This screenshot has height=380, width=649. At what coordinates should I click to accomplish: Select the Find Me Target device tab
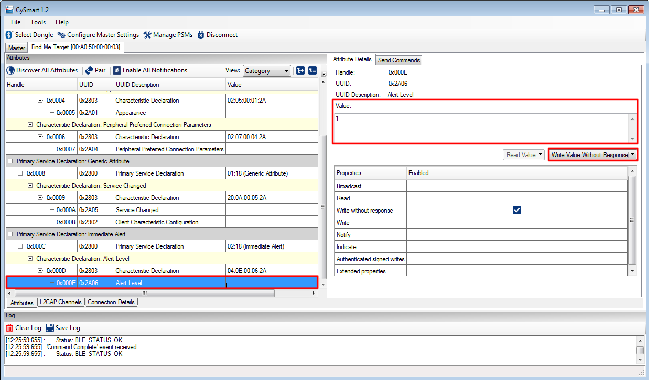tap(76, 47)
